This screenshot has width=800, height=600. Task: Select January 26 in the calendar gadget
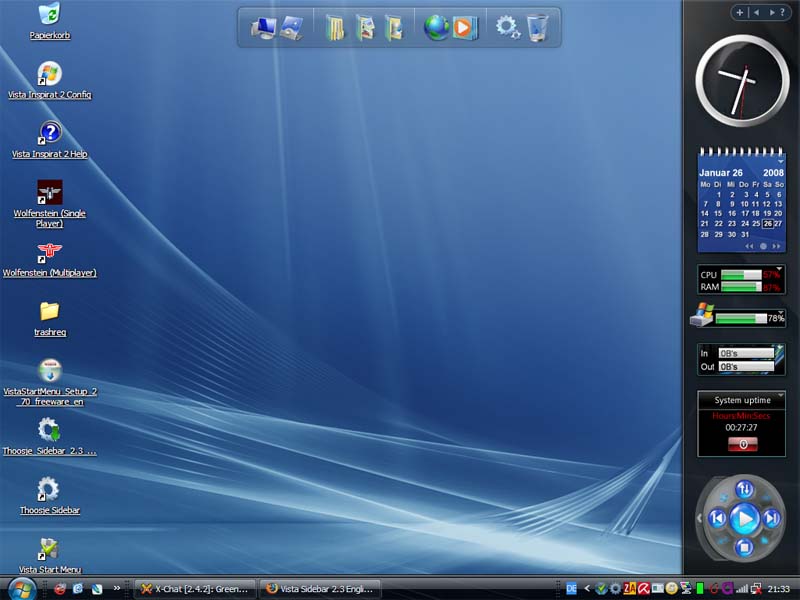(767, 223)
